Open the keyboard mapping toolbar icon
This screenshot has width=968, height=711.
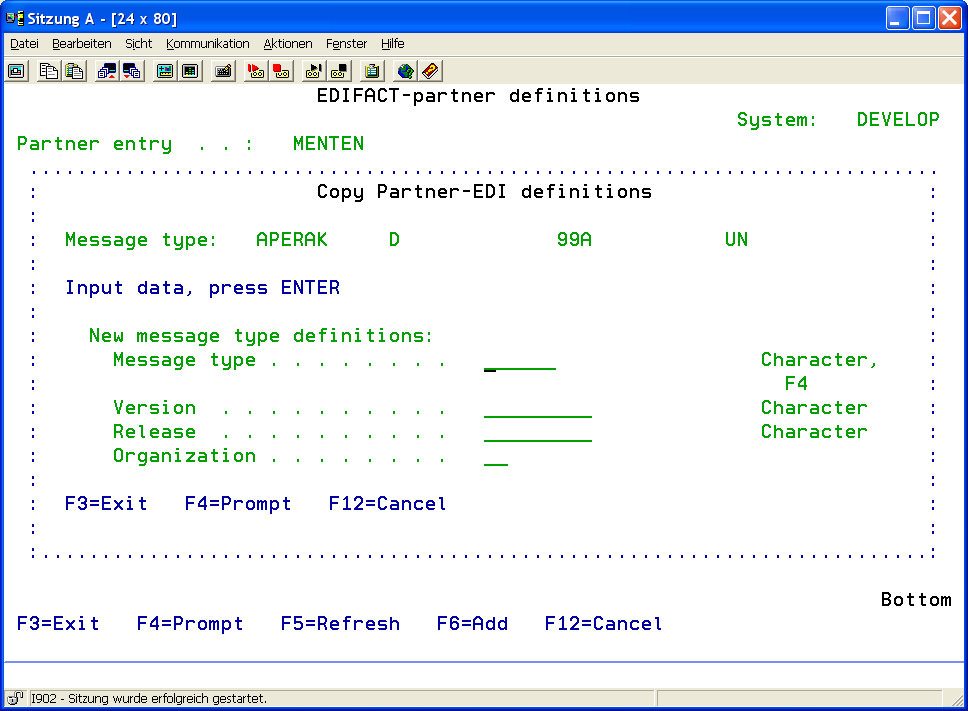[223, 71]
